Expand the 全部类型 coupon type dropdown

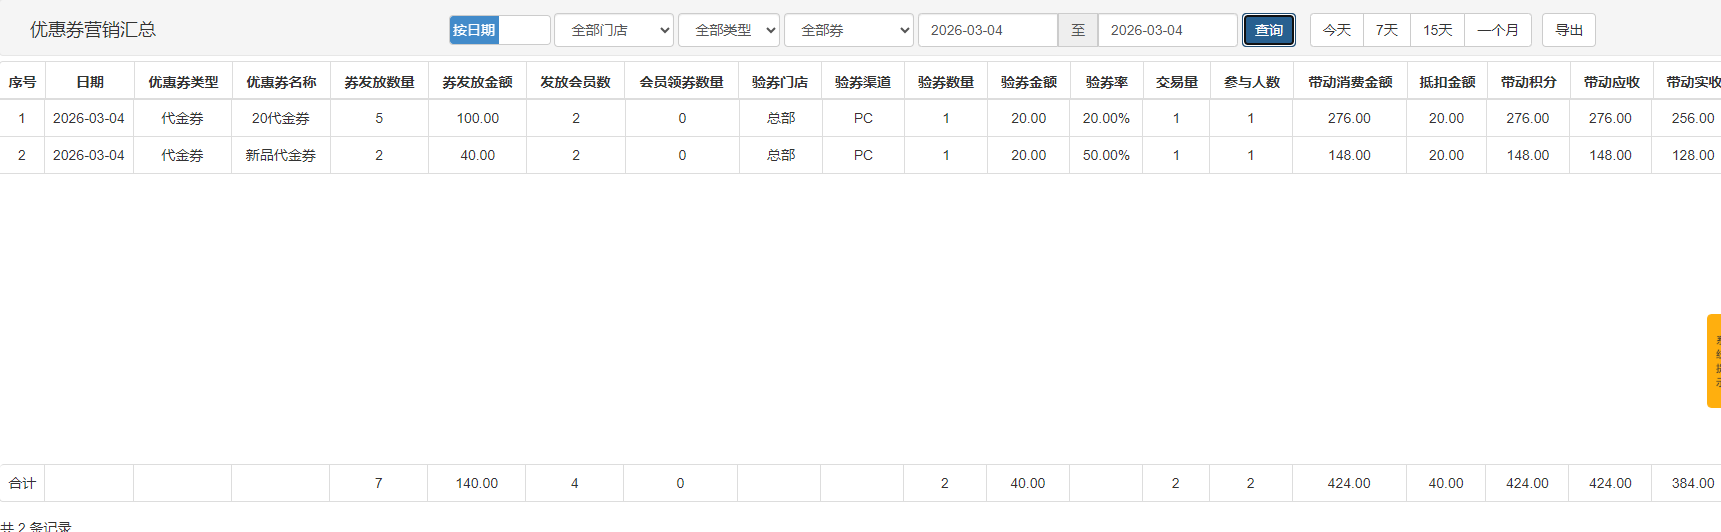pos(728,30)
